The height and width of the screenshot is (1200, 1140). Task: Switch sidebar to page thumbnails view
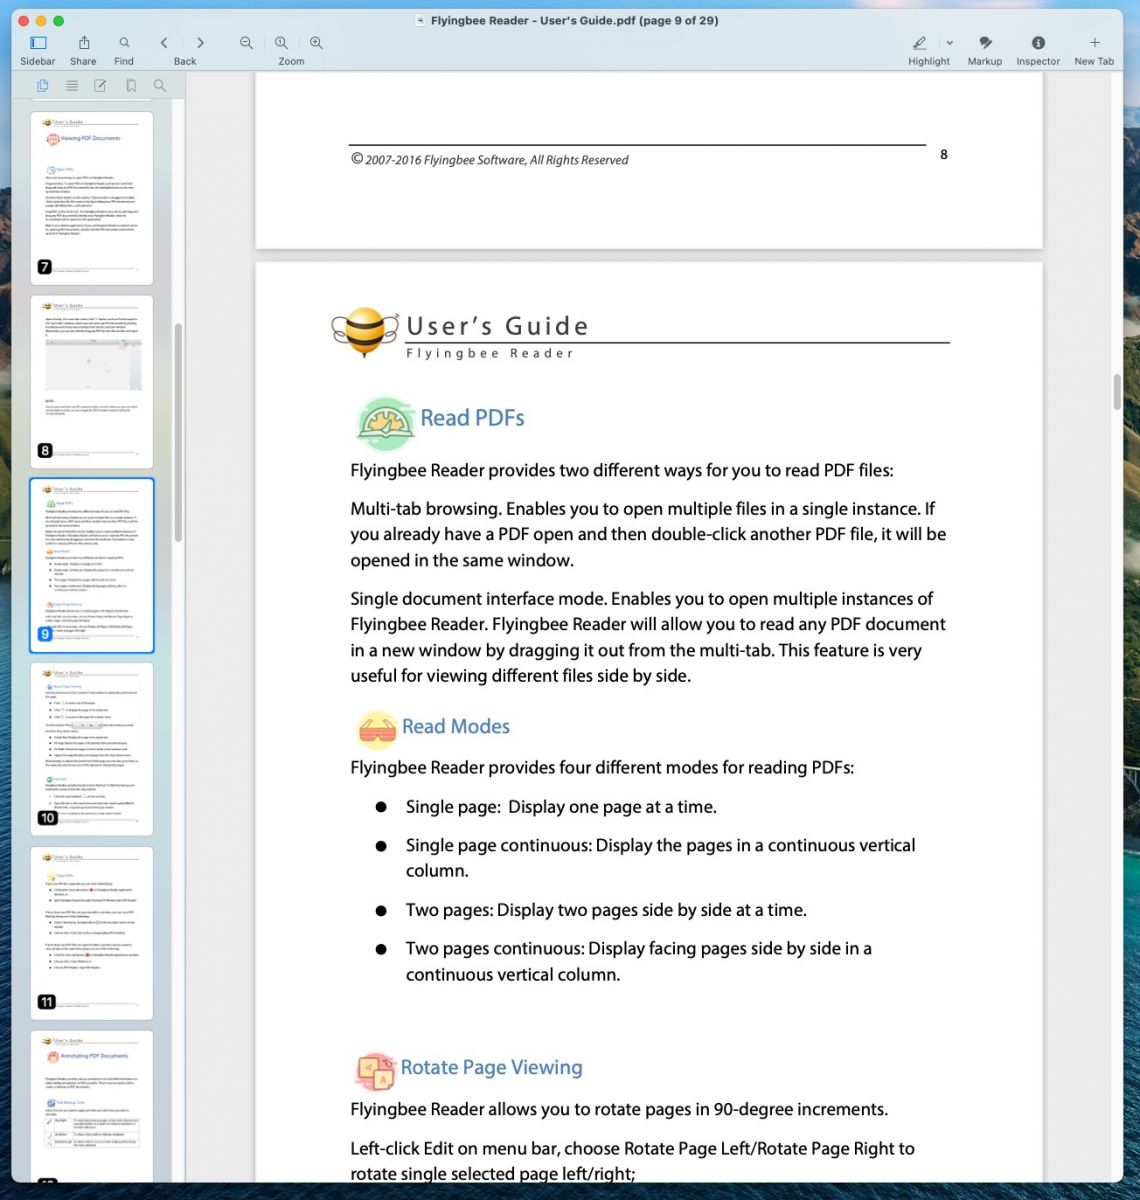(42, 86)
